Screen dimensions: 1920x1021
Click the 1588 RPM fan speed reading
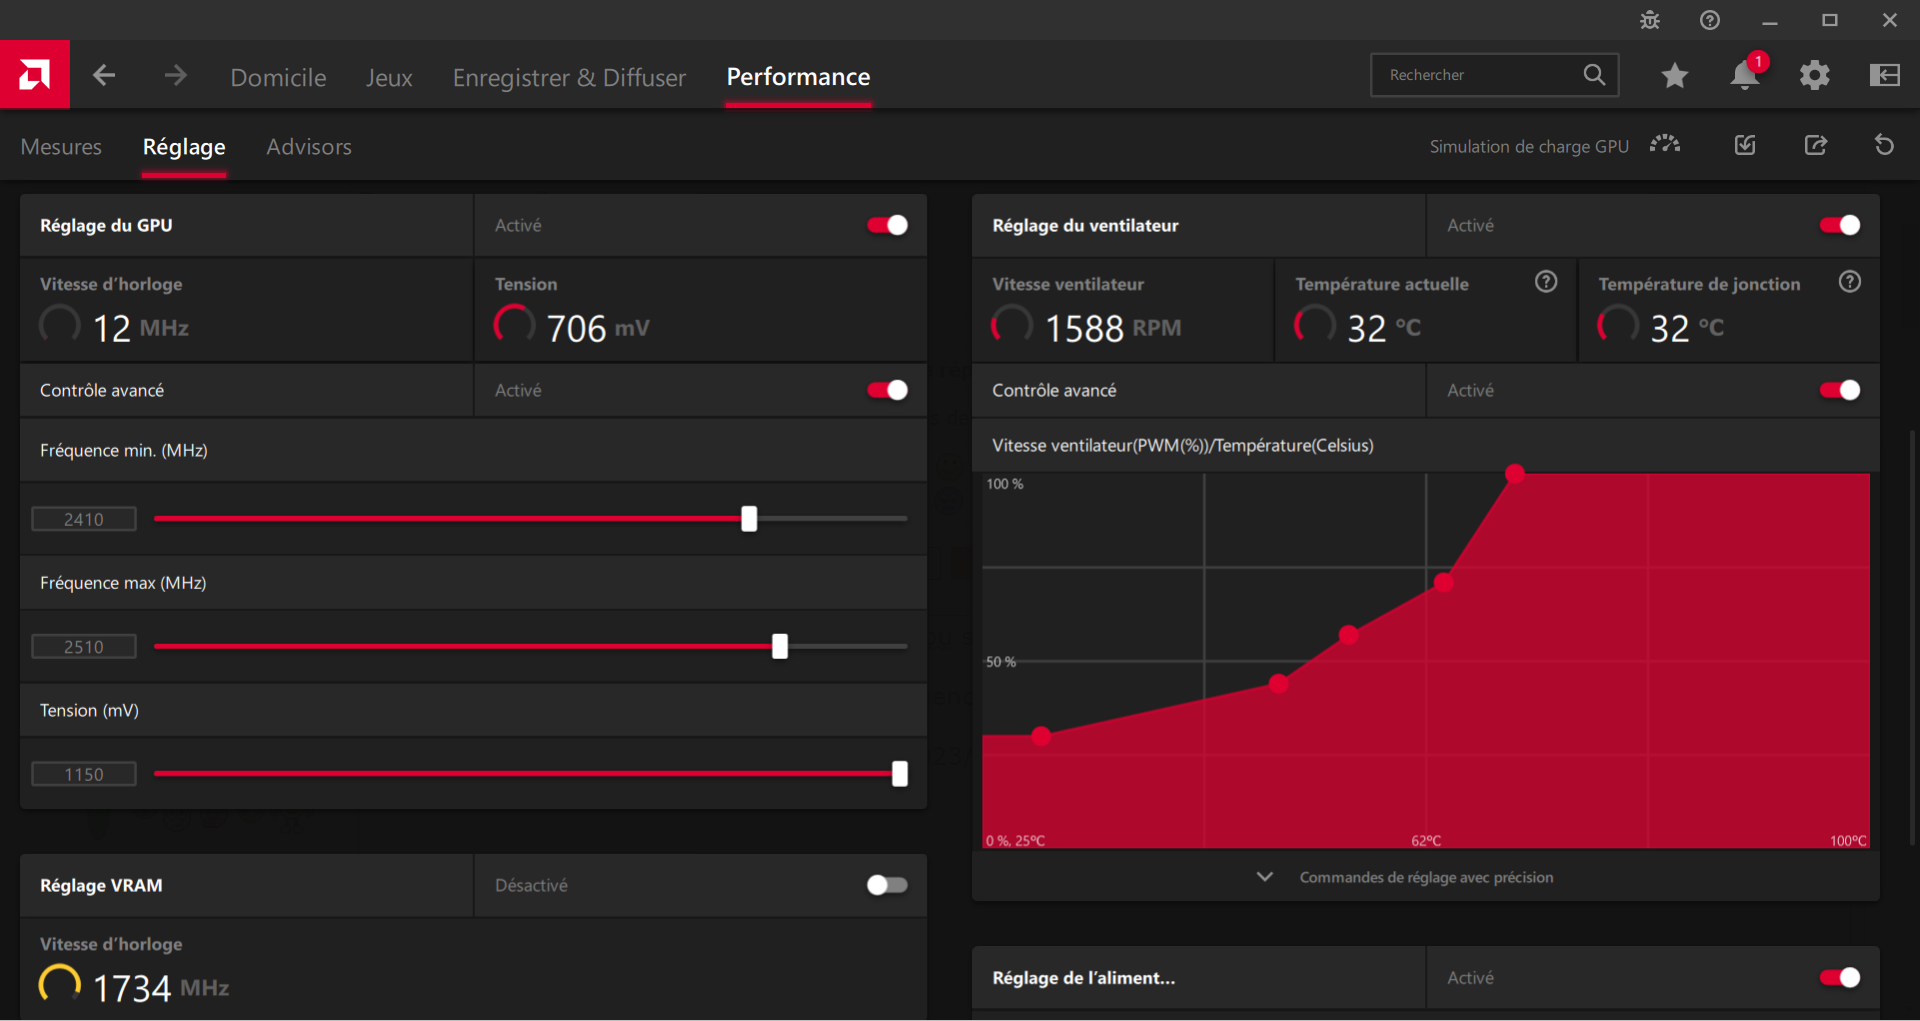[1113, 328]
